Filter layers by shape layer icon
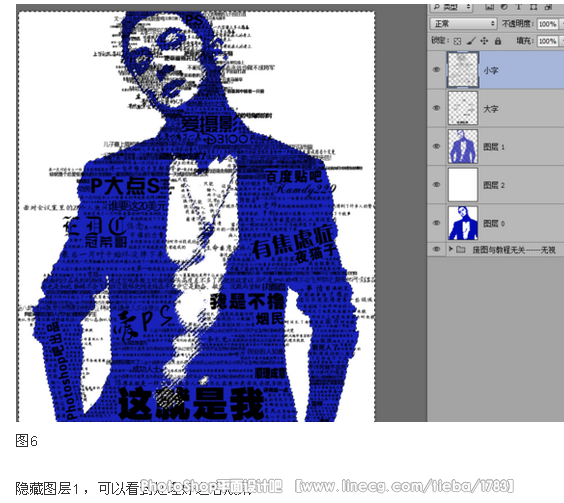564x503 pixels. pyautogui.click(x=533, y=7)
